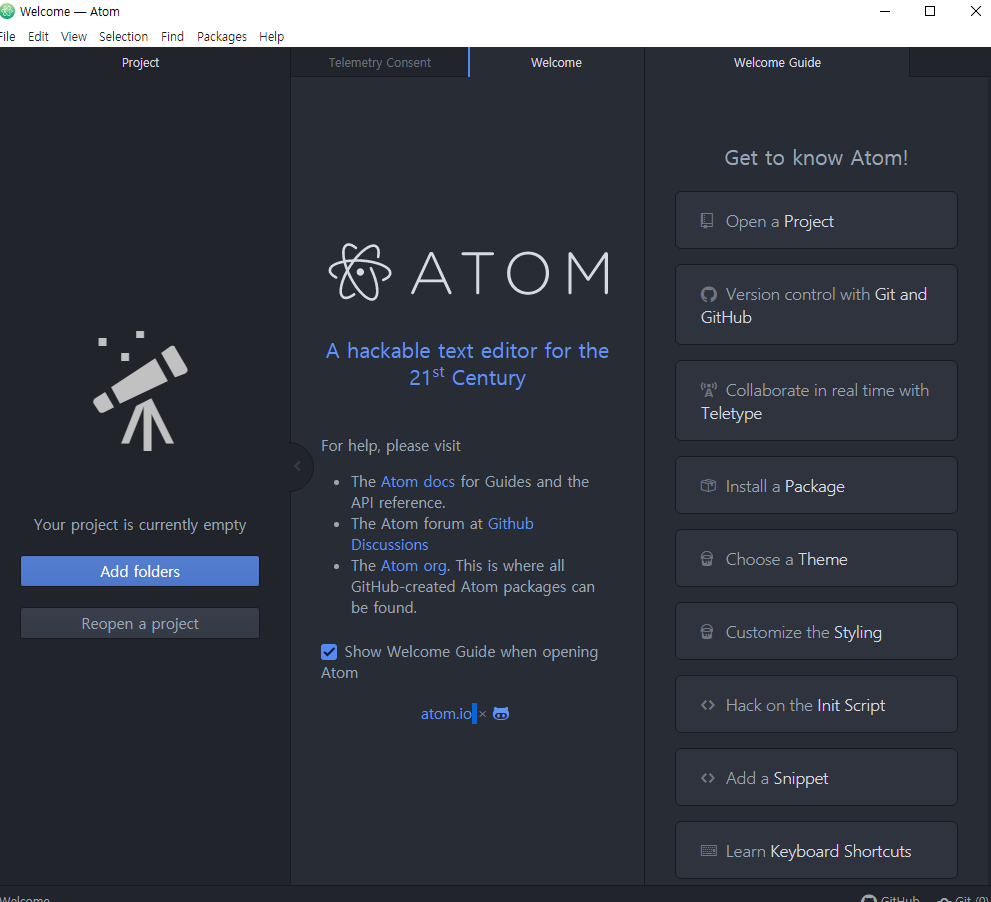Click the Octocat icon beside atom.io
The height and width of the screenshot is (902, 991).
coord(501,714)
